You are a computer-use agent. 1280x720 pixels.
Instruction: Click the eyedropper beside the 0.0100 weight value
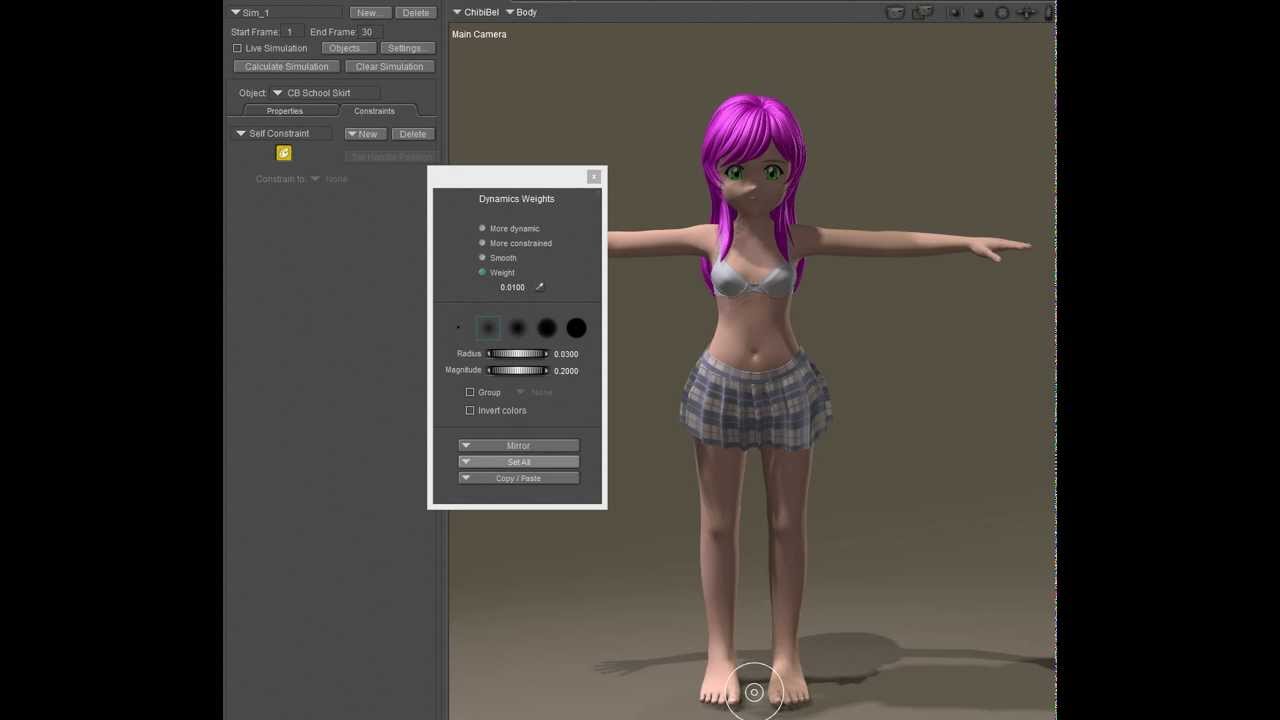coord(539,287)
